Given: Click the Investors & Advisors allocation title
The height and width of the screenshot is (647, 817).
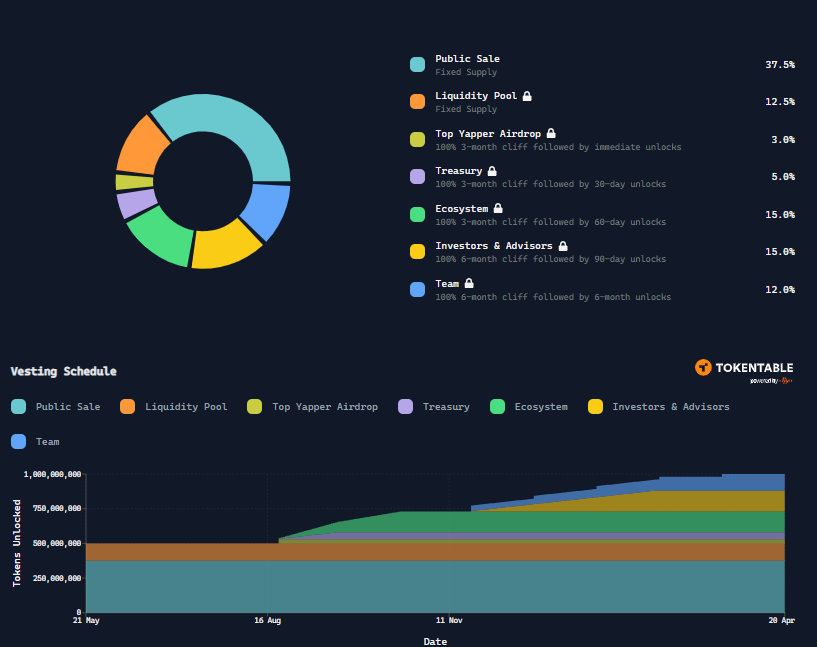Looking at the screenshot, I should click(x=493, y=246).
